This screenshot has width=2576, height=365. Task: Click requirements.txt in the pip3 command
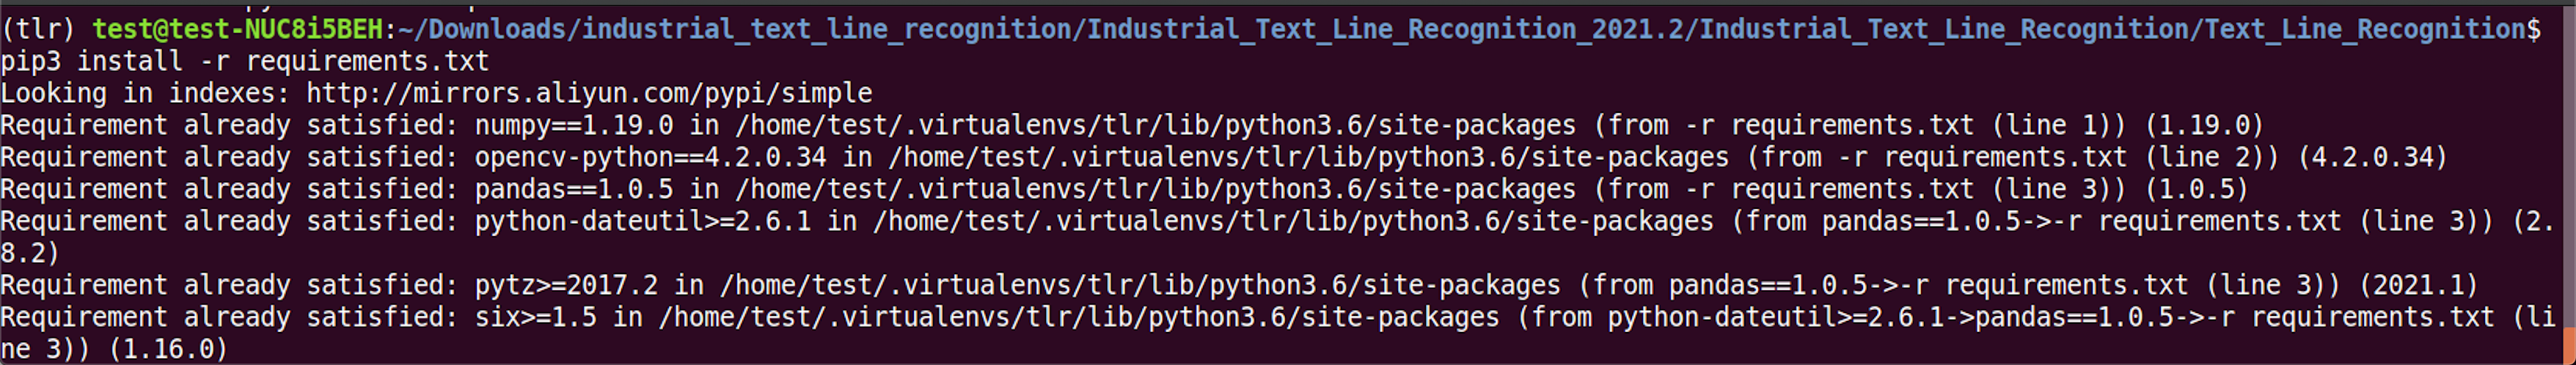click(x=367, y=61)
